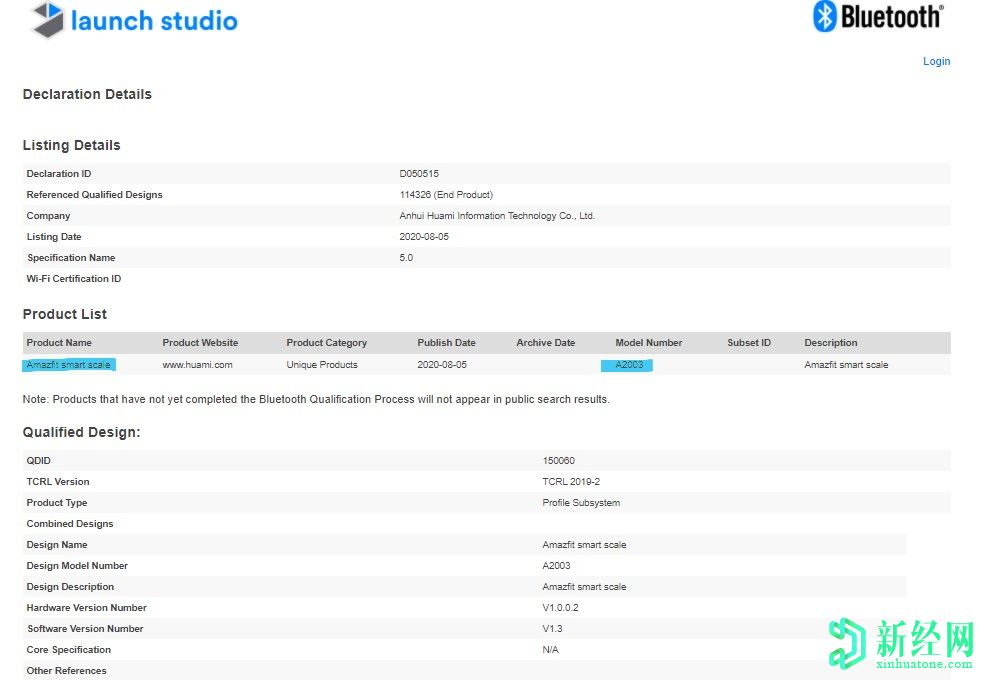Viewport: 1000px width, 680px height.
Task: Click the Declaration ID value D050515
Action: click(x=419, y=174)
